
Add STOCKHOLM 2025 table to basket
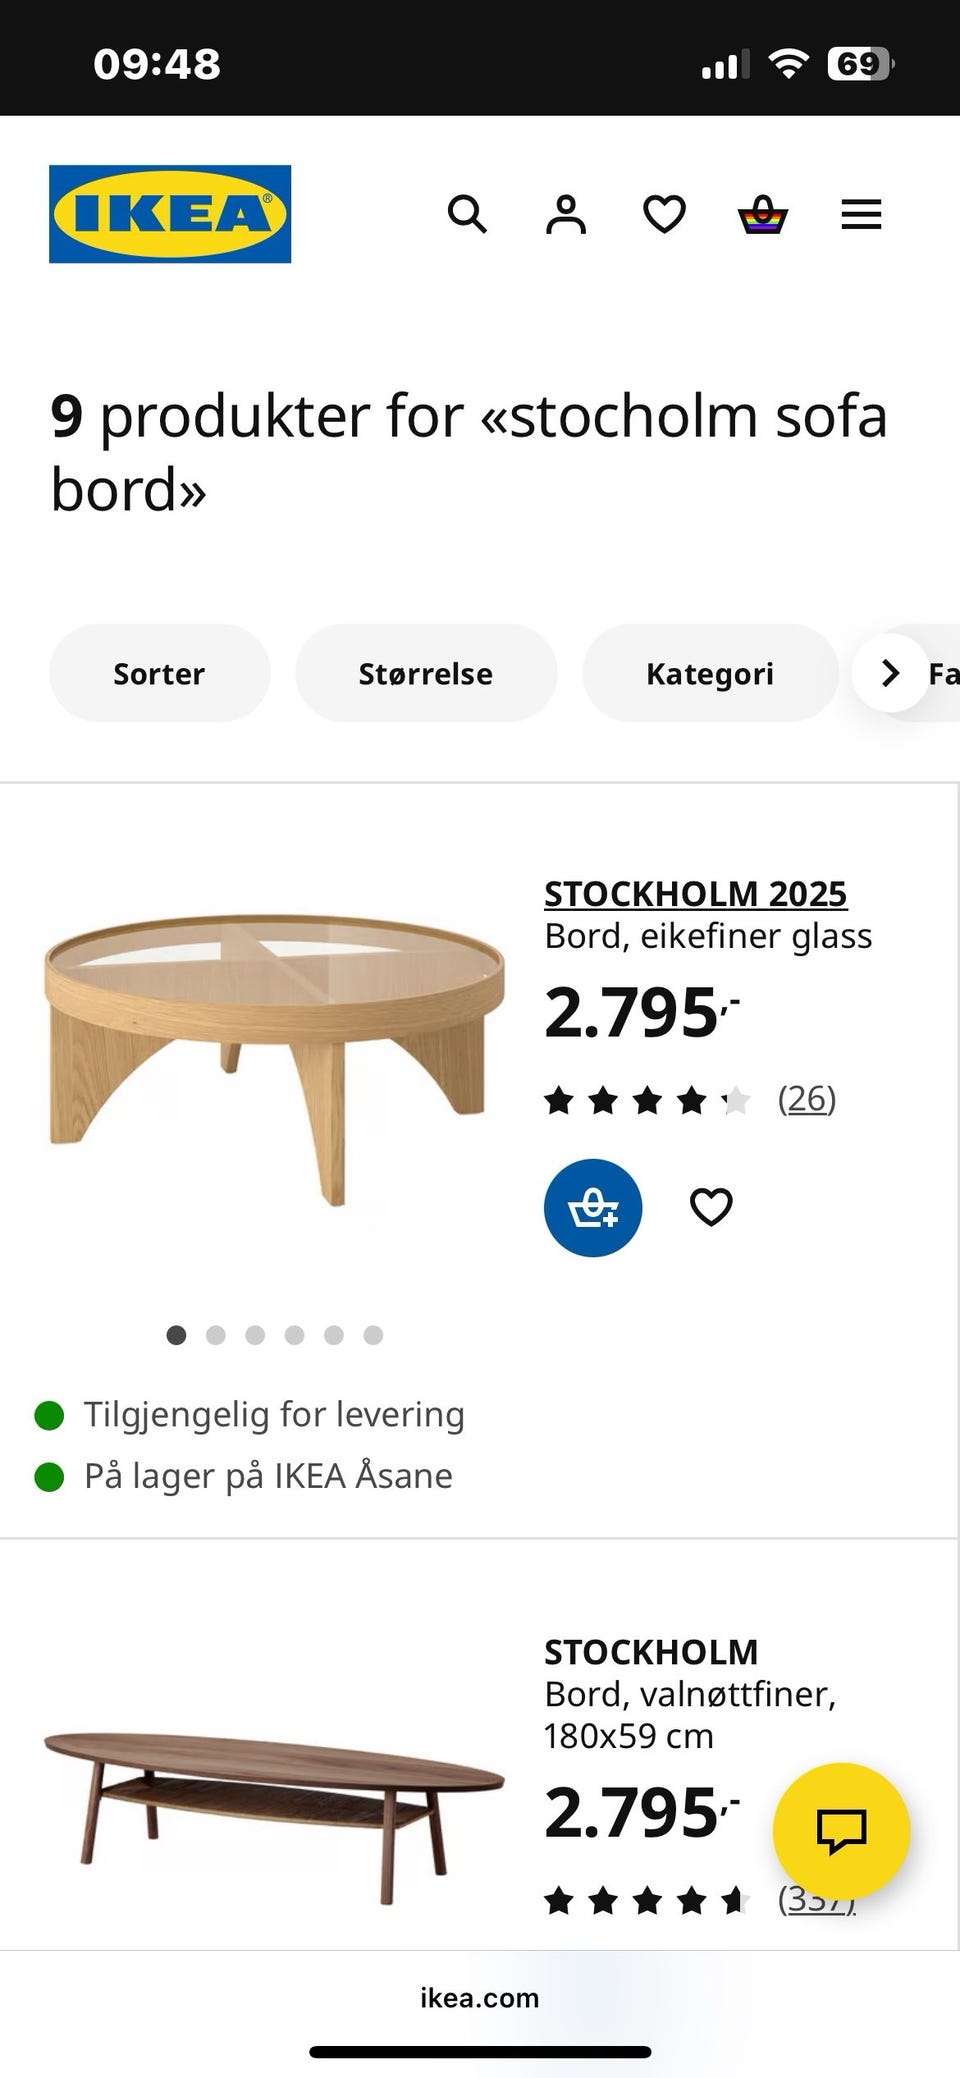pyautogui.click(x=593, y=1207)
